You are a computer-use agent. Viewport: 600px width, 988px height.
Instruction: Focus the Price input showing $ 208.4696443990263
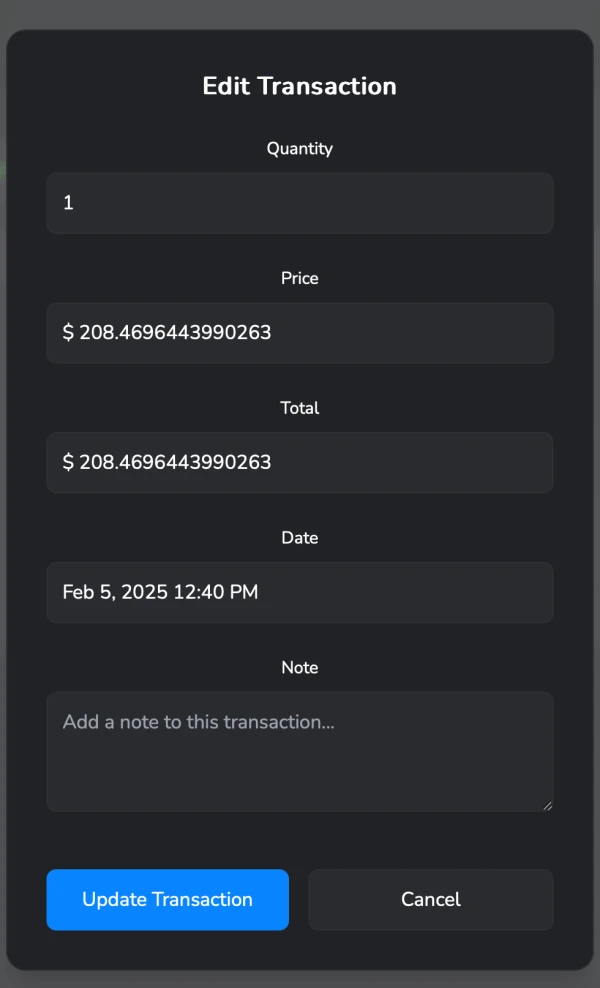coord(300,332)
